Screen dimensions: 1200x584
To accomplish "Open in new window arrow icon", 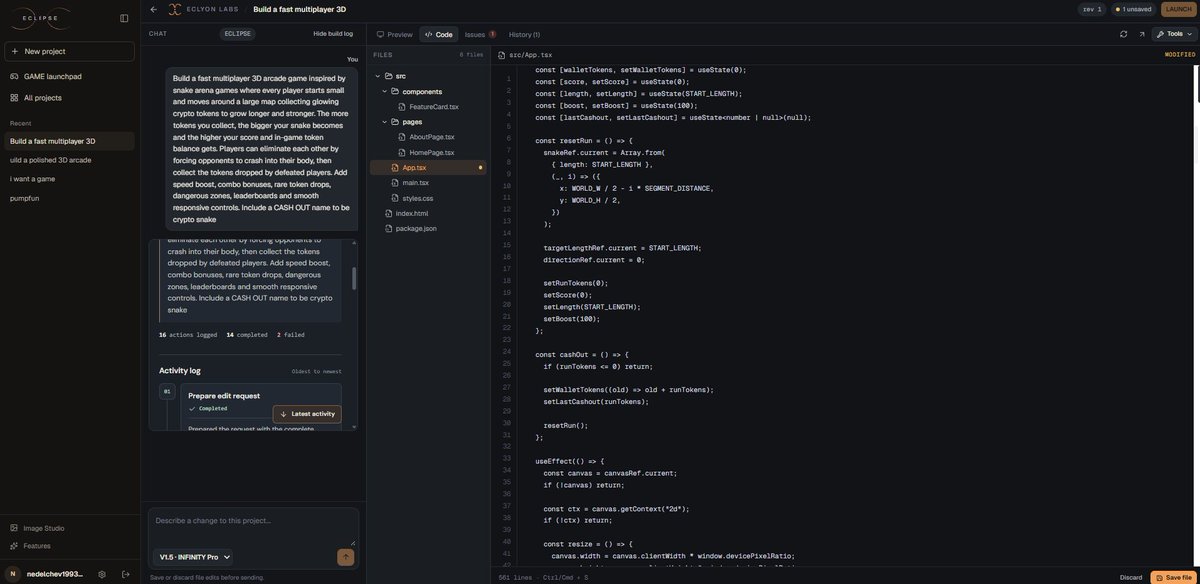I will pyautogui.click(x=1142, y=34).
